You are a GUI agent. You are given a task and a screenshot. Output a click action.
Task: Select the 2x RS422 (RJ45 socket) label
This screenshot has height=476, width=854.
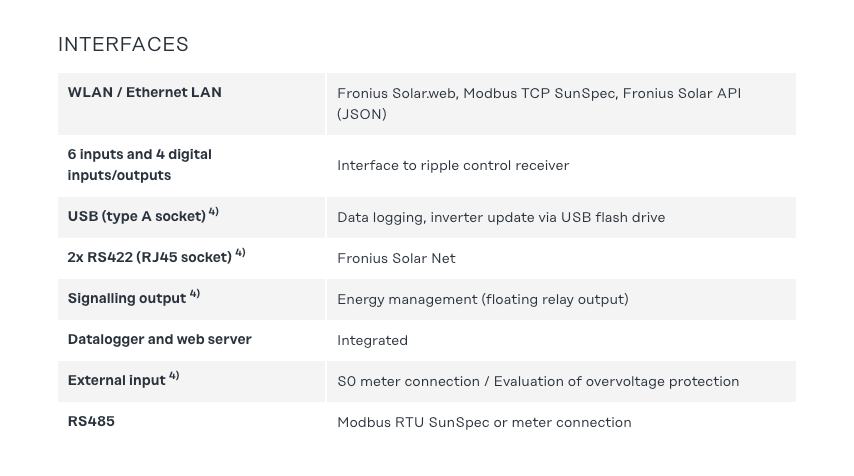tap(150, 257)
